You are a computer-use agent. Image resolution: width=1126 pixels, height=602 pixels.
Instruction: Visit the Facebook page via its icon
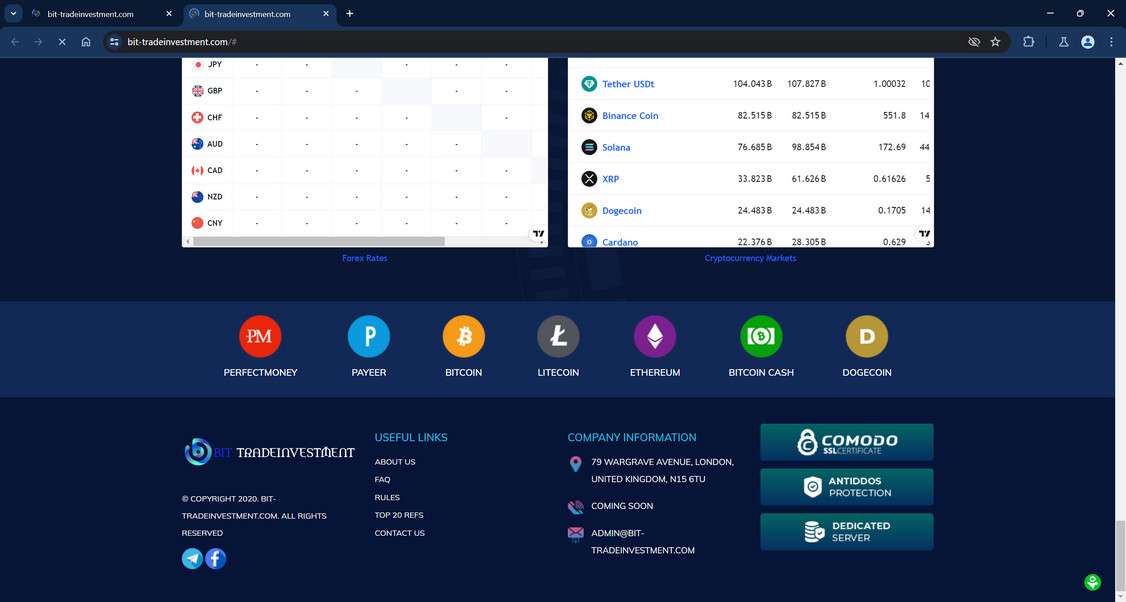(x=215, y=558)
